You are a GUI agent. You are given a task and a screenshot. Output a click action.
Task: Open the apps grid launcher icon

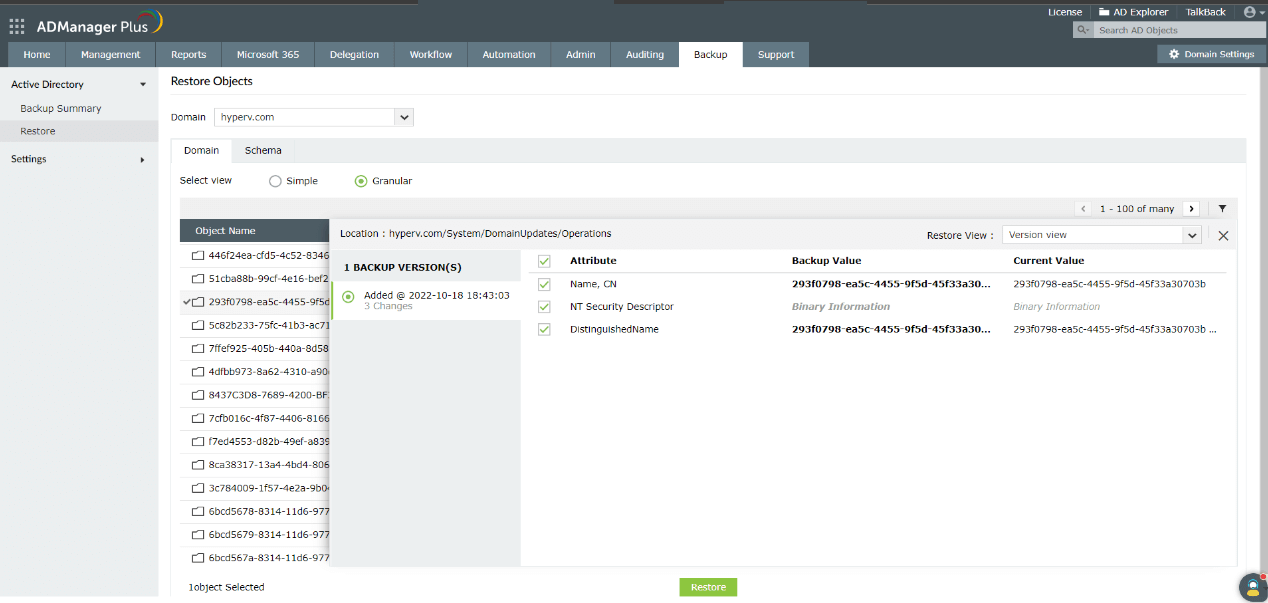(x=17, y=26)
